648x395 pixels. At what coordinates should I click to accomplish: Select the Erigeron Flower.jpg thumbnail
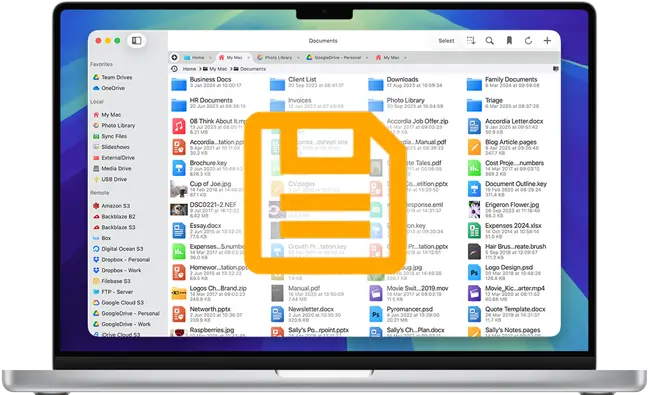[474, 209]
